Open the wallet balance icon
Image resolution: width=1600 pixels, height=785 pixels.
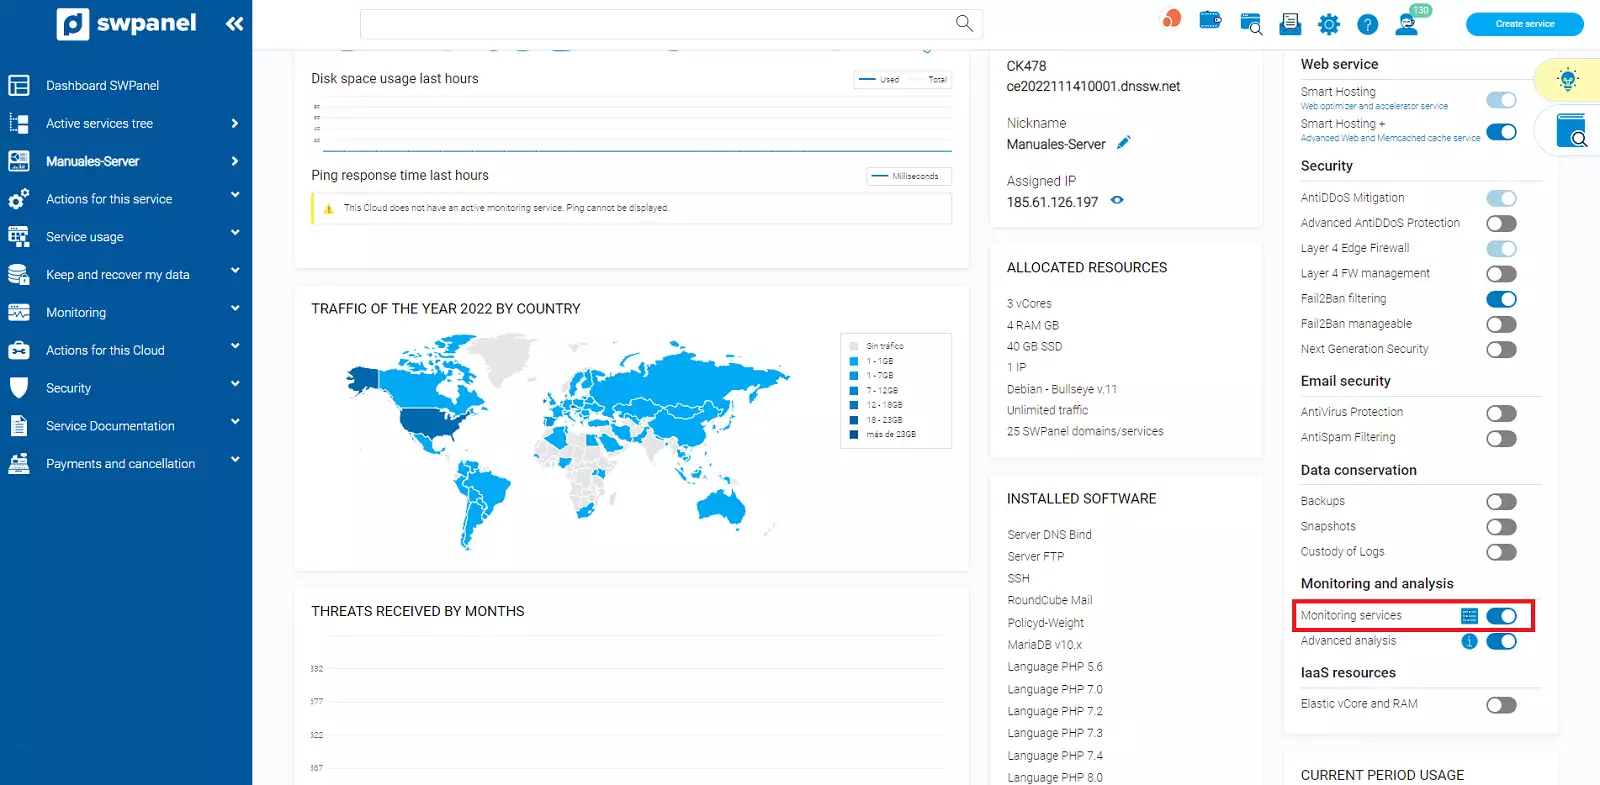1210,21
